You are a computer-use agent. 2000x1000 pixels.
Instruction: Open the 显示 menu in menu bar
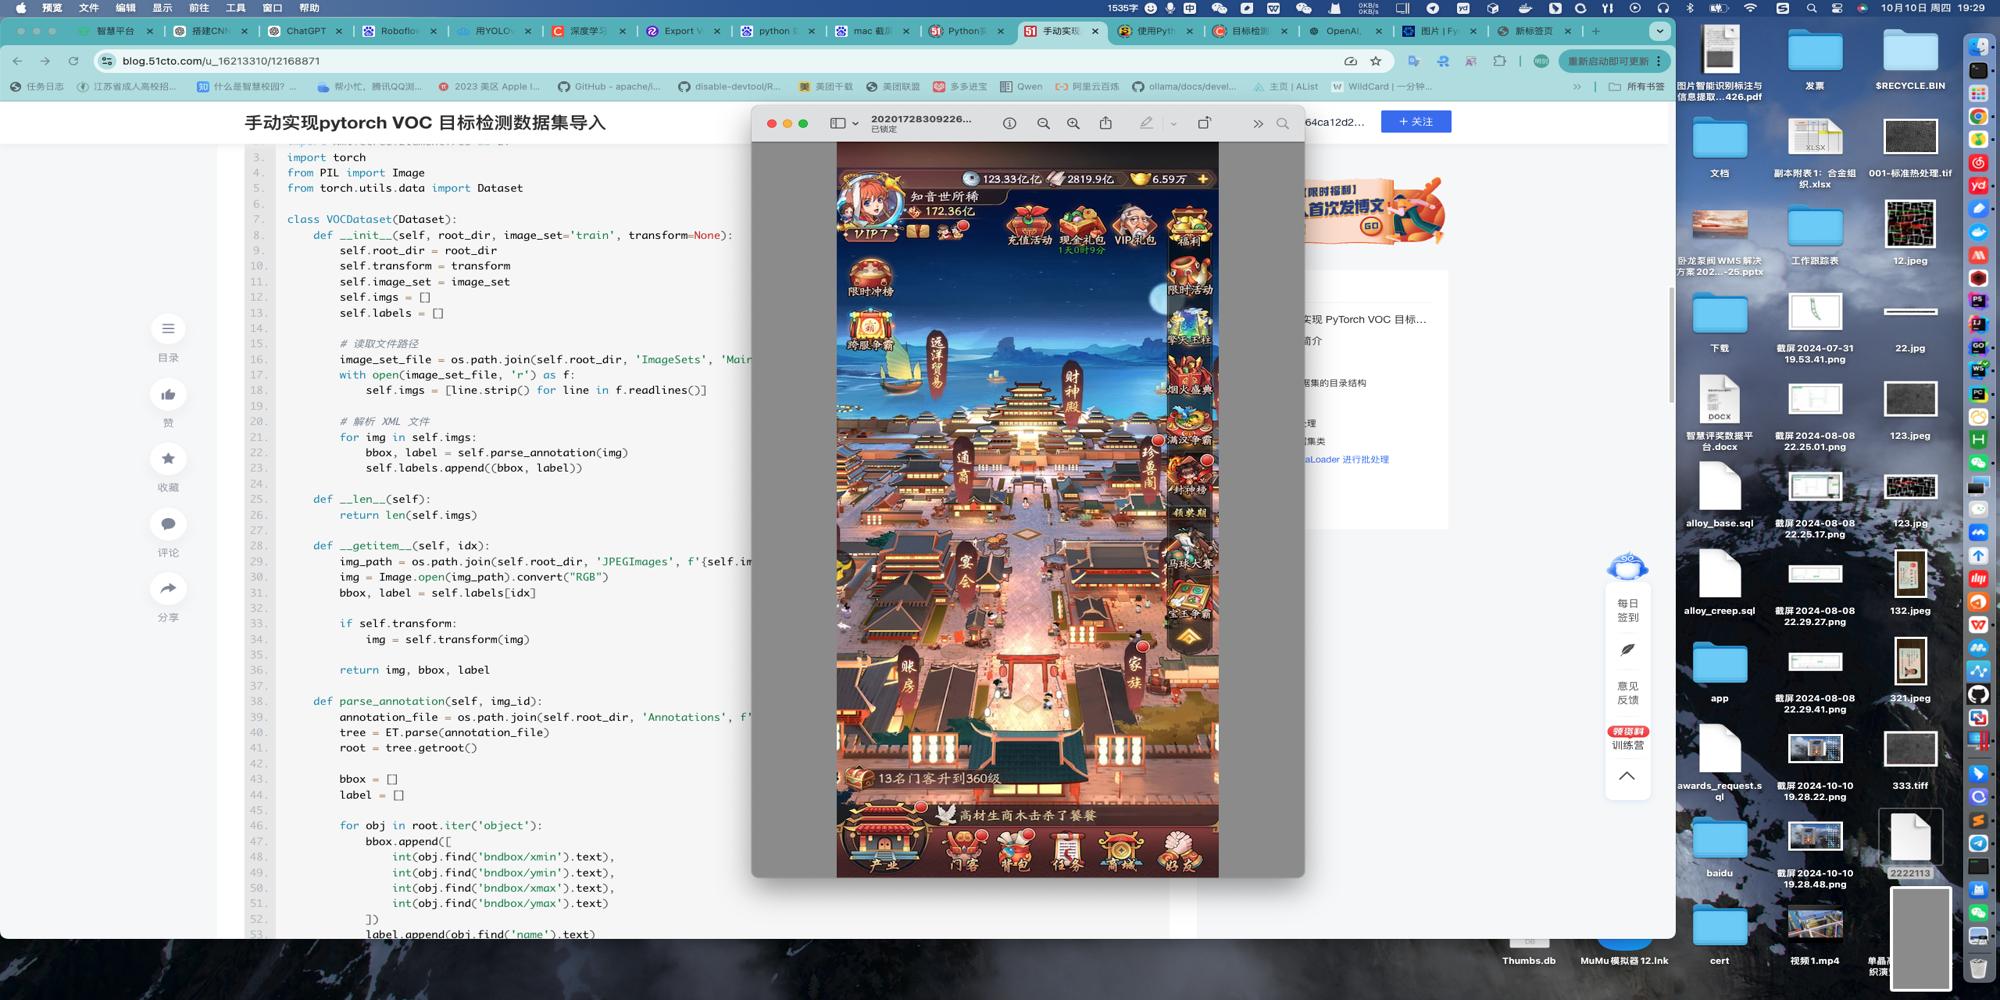click(162, 8)
